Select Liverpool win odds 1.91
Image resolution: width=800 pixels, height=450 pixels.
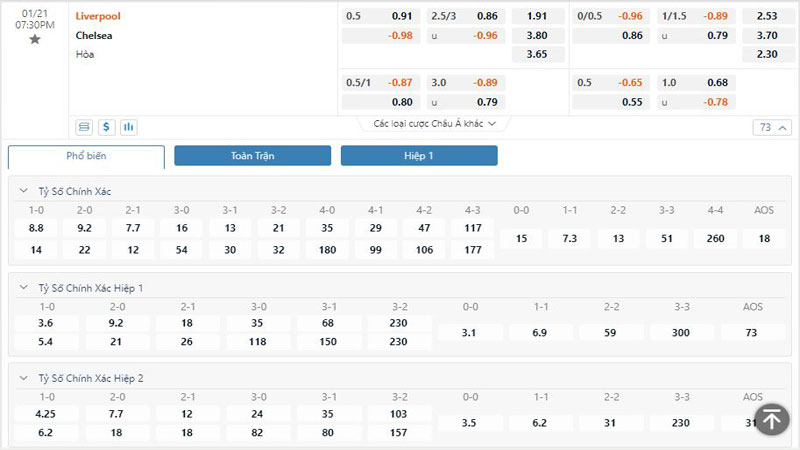[x=536, y=16]
